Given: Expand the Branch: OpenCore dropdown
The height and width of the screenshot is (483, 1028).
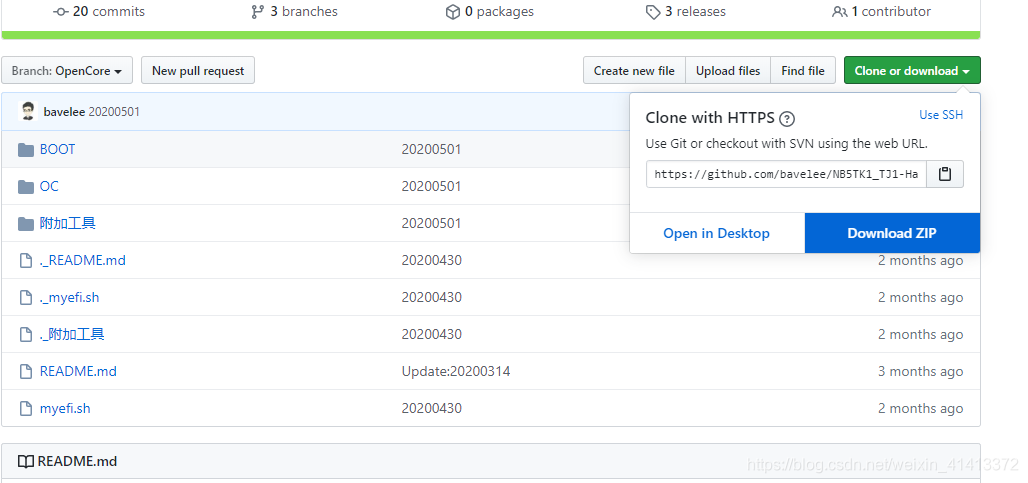Looking at the screenshot, I should point(67,70).
